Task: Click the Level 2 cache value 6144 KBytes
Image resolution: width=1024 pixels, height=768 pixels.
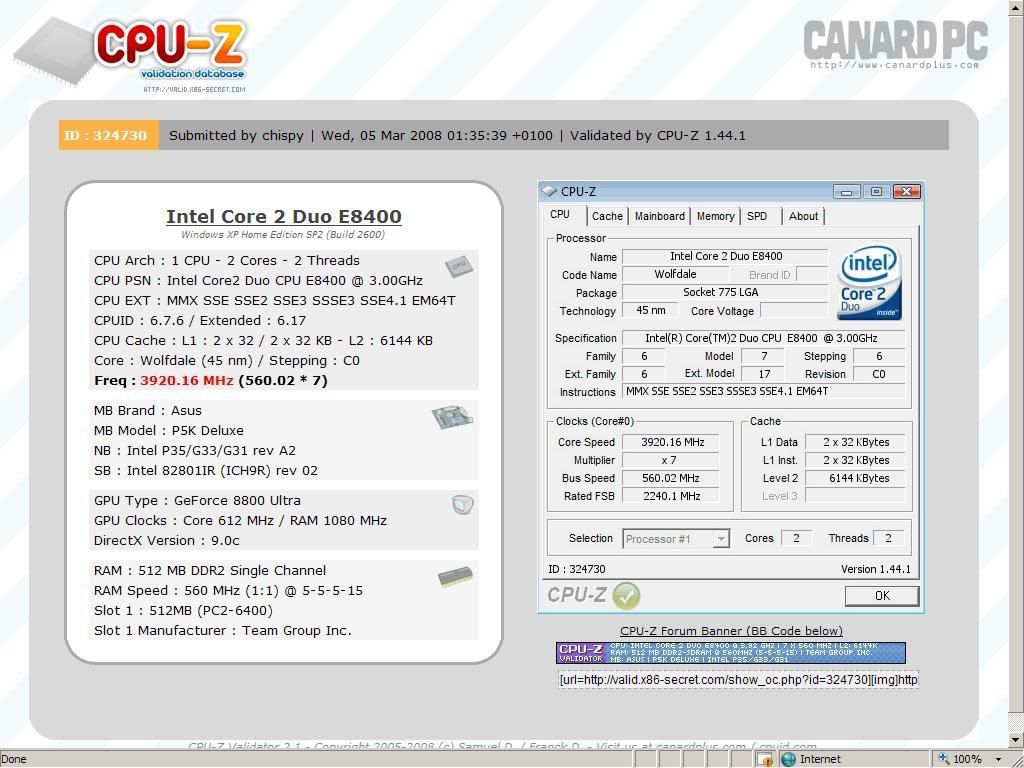Action: pyautogui.click(x=856, y=478)
